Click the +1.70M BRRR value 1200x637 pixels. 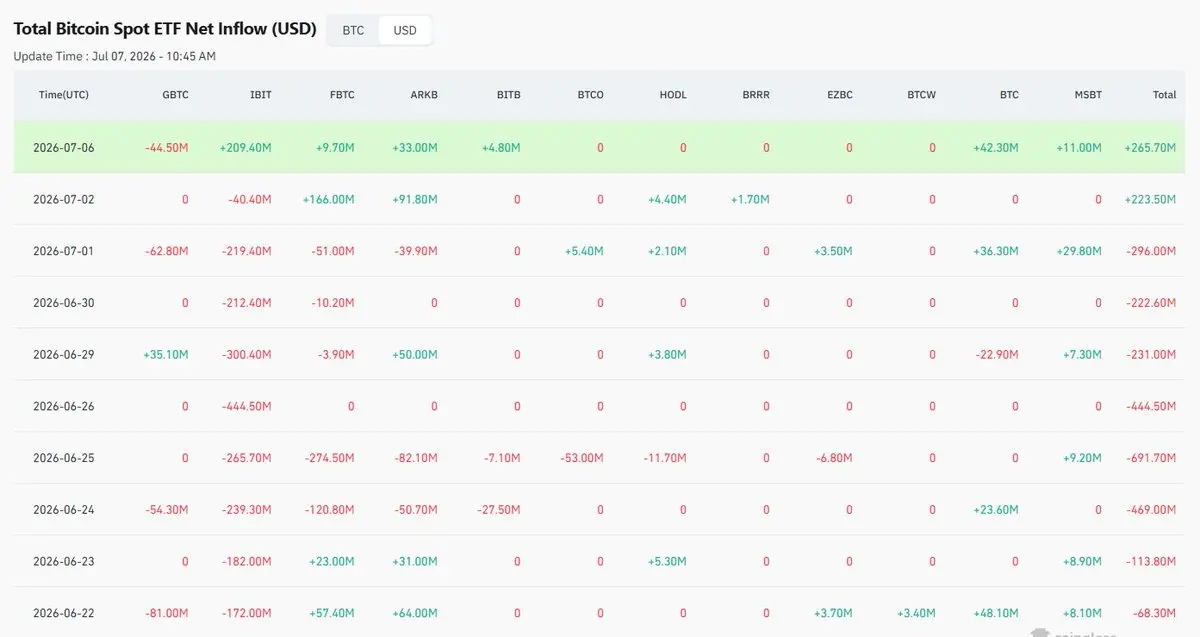(x=750, y=199)
